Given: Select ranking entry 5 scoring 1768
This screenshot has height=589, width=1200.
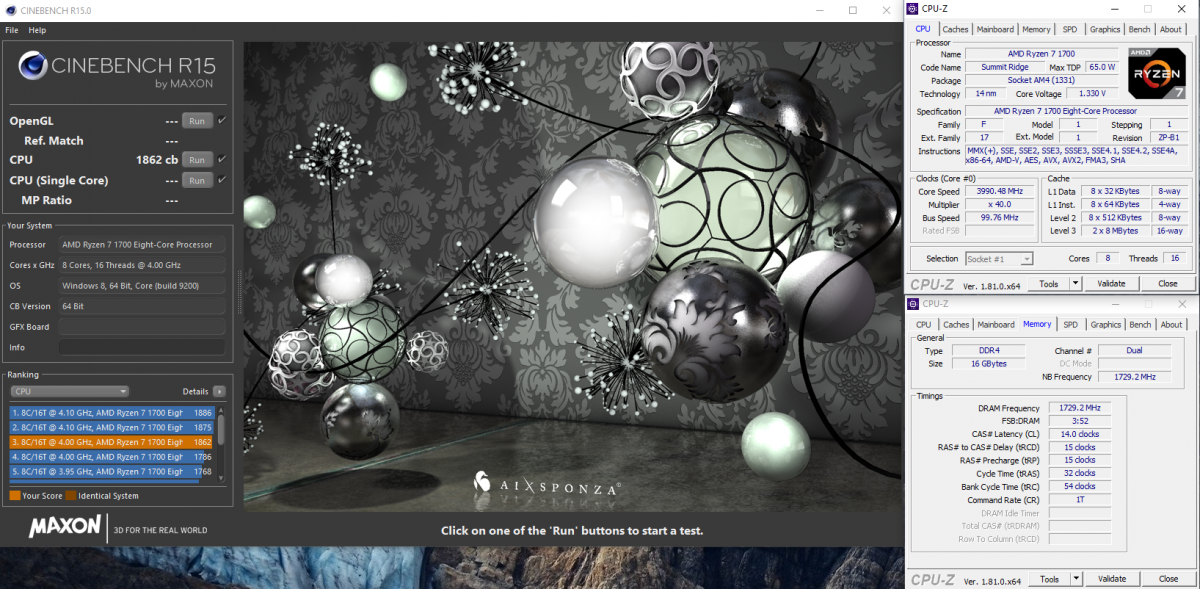Looking at the screenshot, I should pyautogui.click(x=112, y=471).
